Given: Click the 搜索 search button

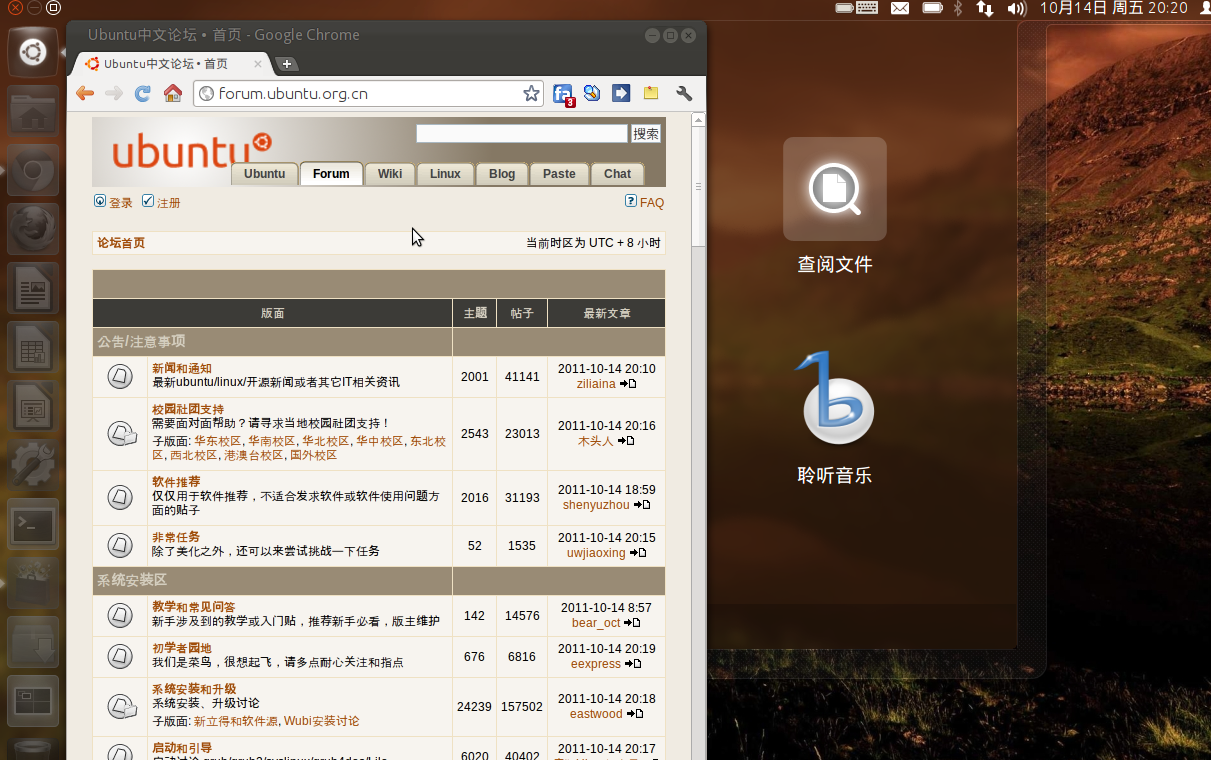Looking at the screenshot, I should point(646,134).
